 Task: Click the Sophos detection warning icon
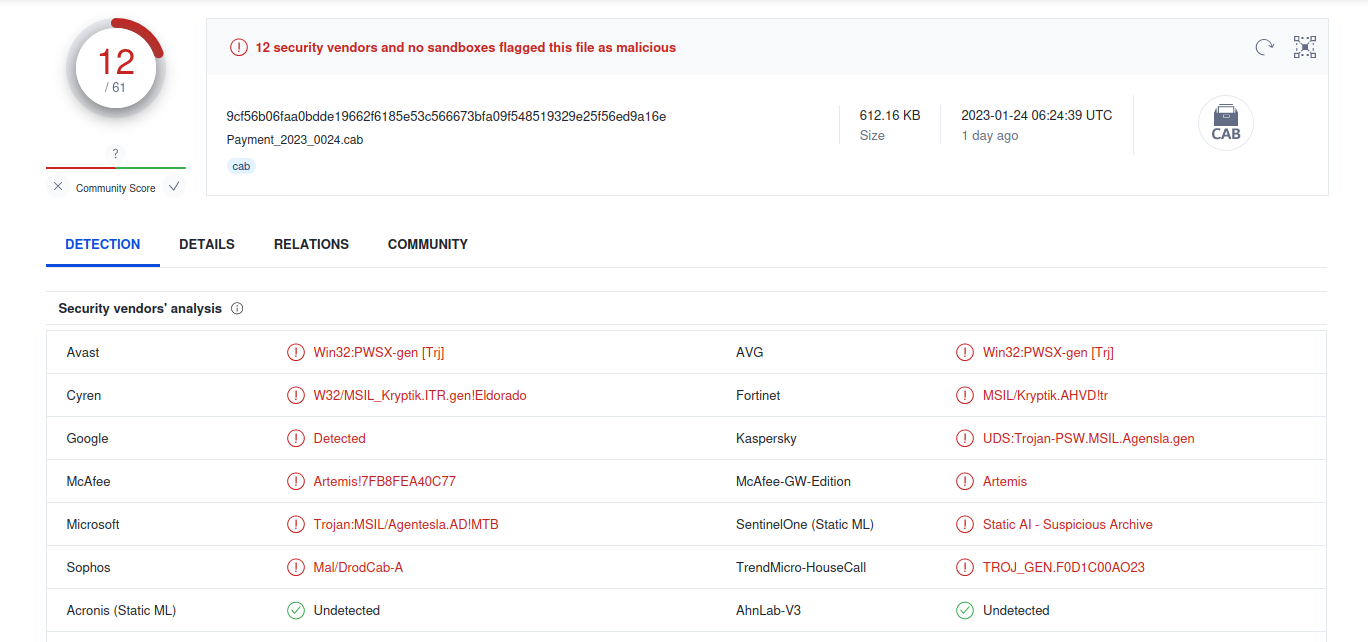pyautogui.click(x=296, y=567)
